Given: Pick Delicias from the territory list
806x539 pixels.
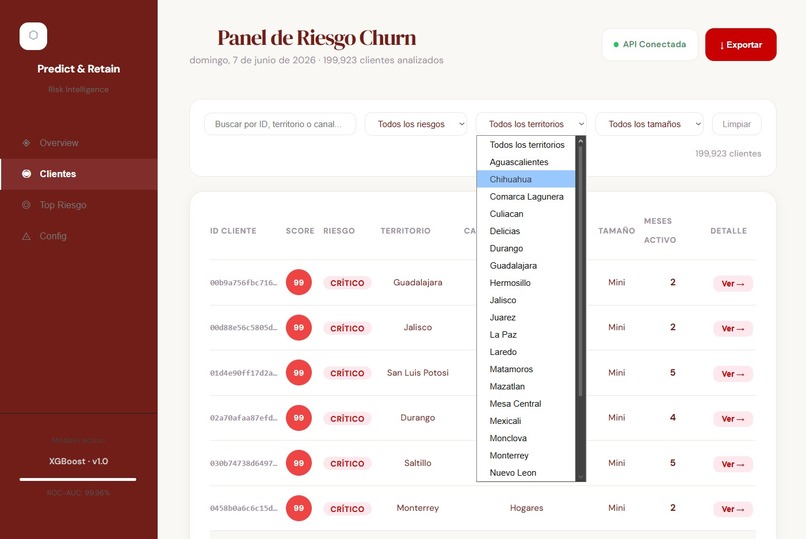Looking at the screenshot, I should [x=526, y=231].
